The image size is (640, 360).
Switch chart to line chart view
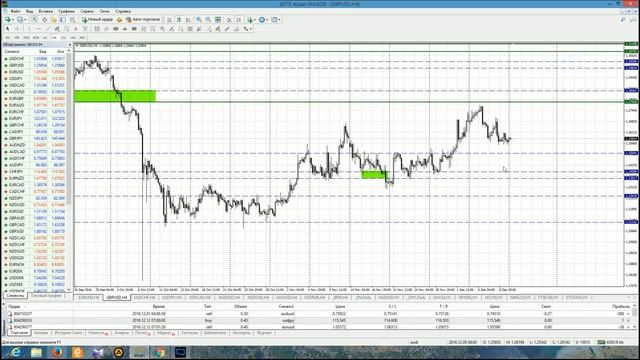188,20
